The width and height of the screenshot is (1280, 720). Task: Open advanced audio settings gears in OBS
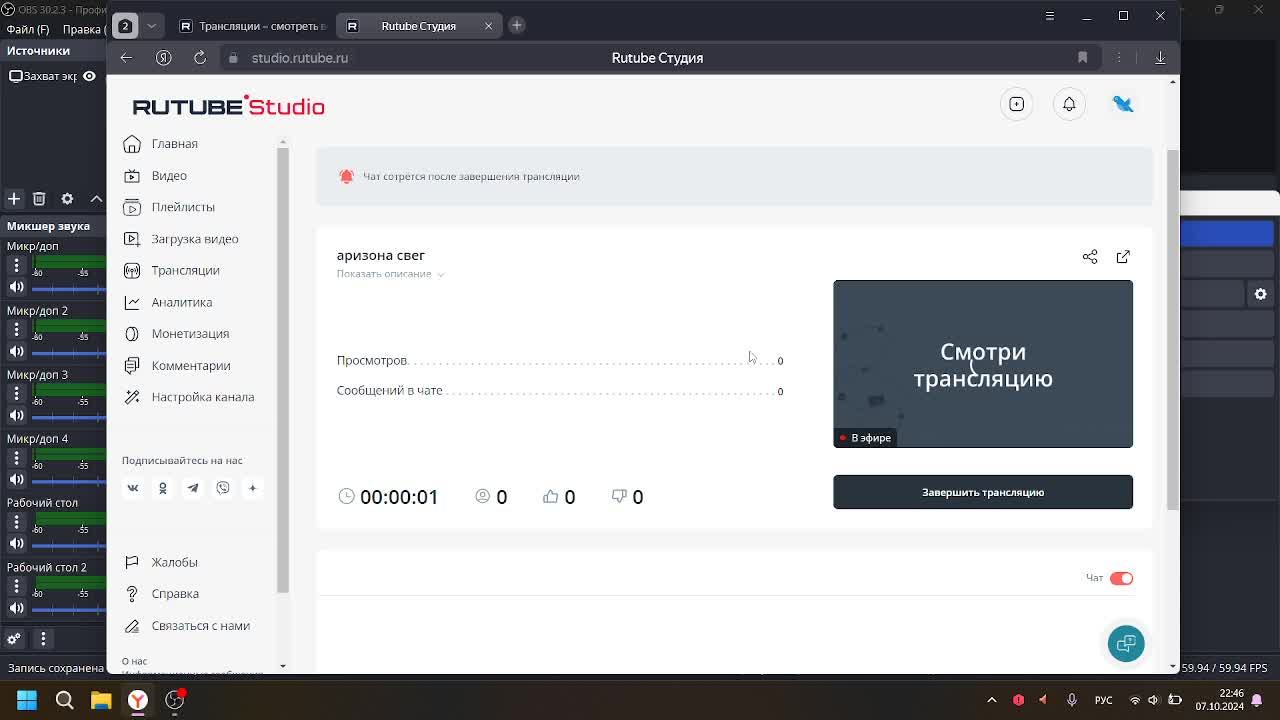(14, 638)
